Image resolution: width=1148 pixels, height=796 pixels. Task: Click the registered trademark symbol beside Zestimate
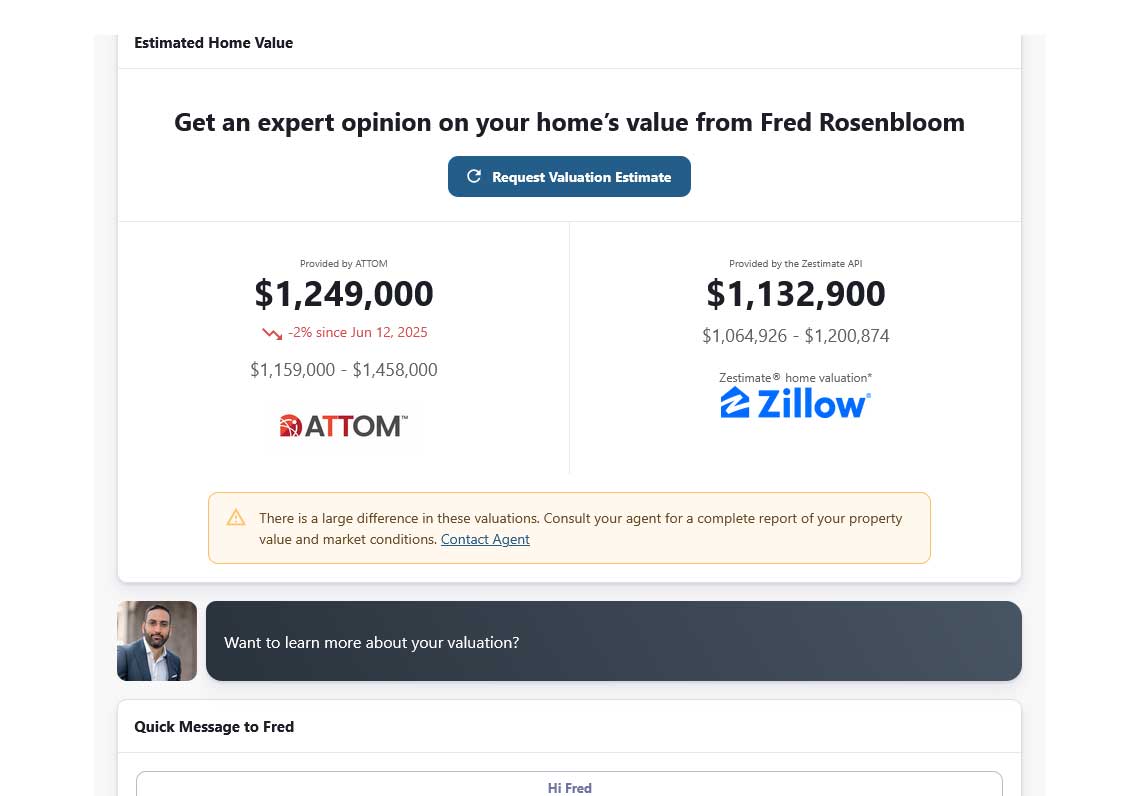(778, 377)
